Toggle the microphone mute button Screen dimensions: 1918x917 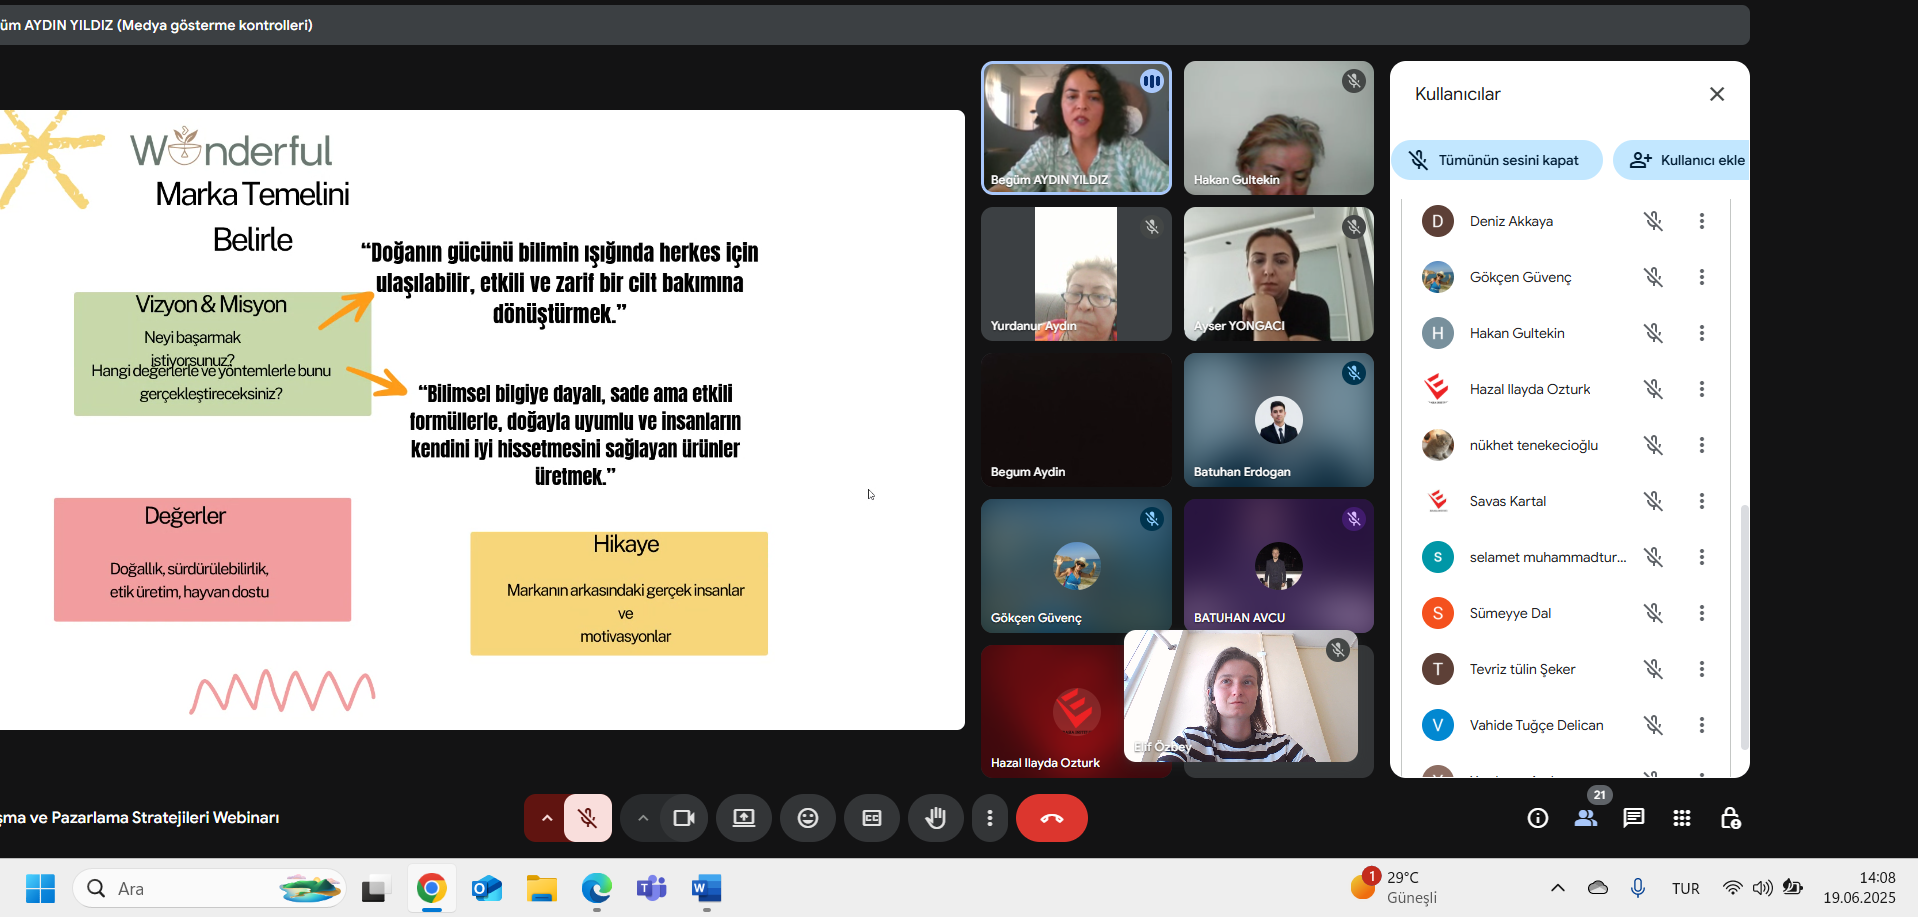[x=588, y=818]
